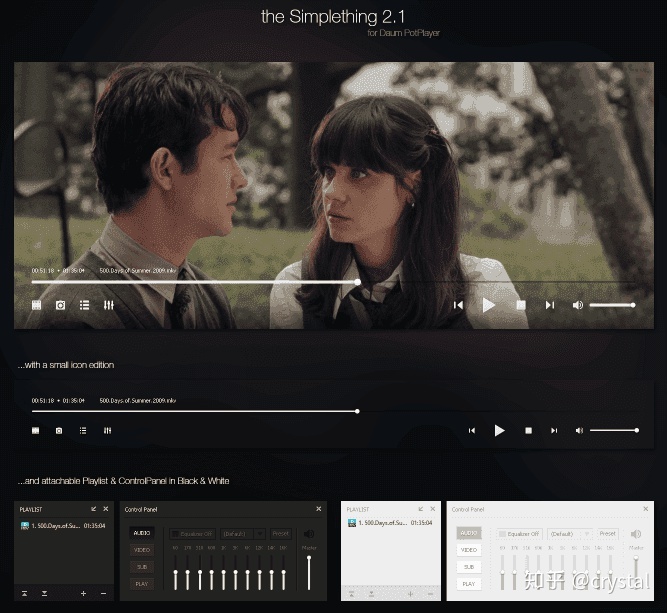Image resolution: width=667 pixels, height=613 pixels.
Task: Close the white Playlist panel
Action: coord(433,509)
